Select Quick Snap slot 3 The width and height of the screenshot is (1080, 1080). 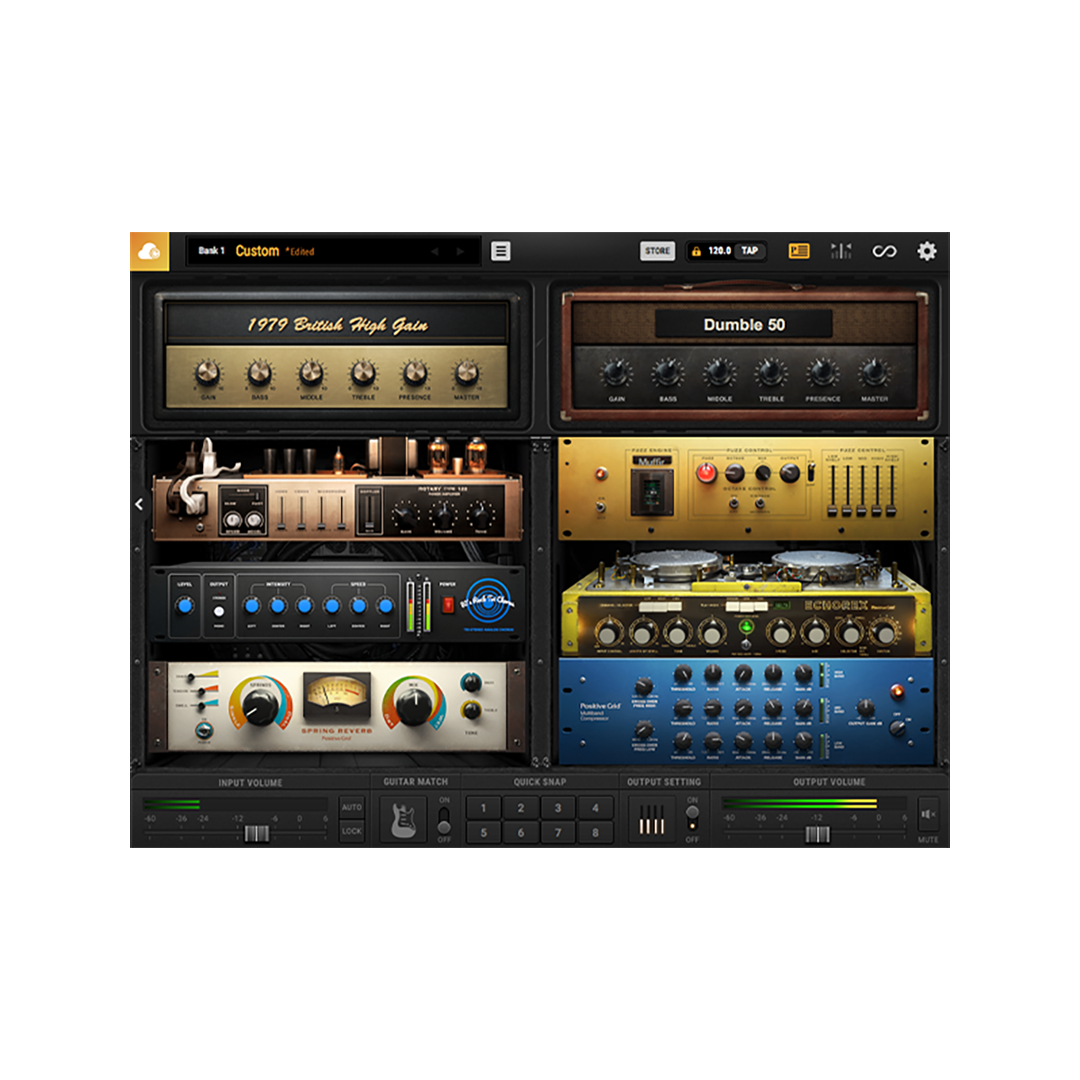(556, 808)
